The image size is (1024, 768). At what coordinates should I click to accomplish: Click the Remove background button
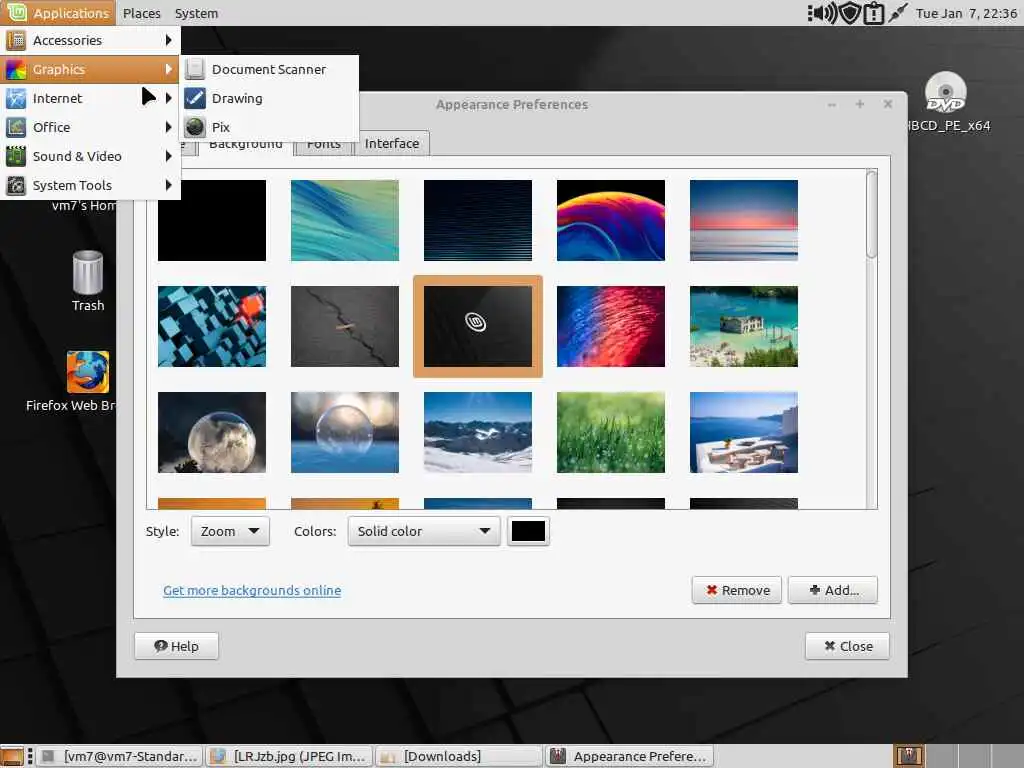tap(737, 590)
